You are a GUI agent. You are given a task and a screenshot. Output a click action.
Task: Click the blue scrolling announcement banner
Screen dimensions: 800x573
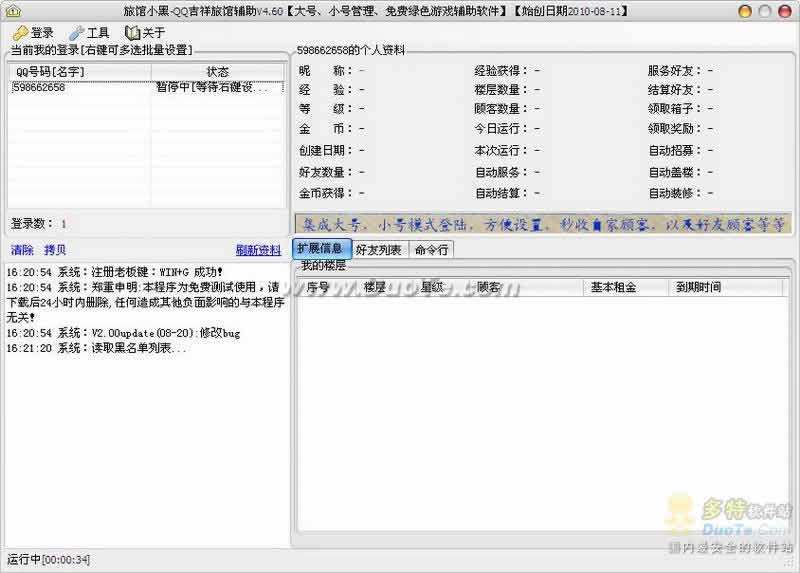coord(543,224)
